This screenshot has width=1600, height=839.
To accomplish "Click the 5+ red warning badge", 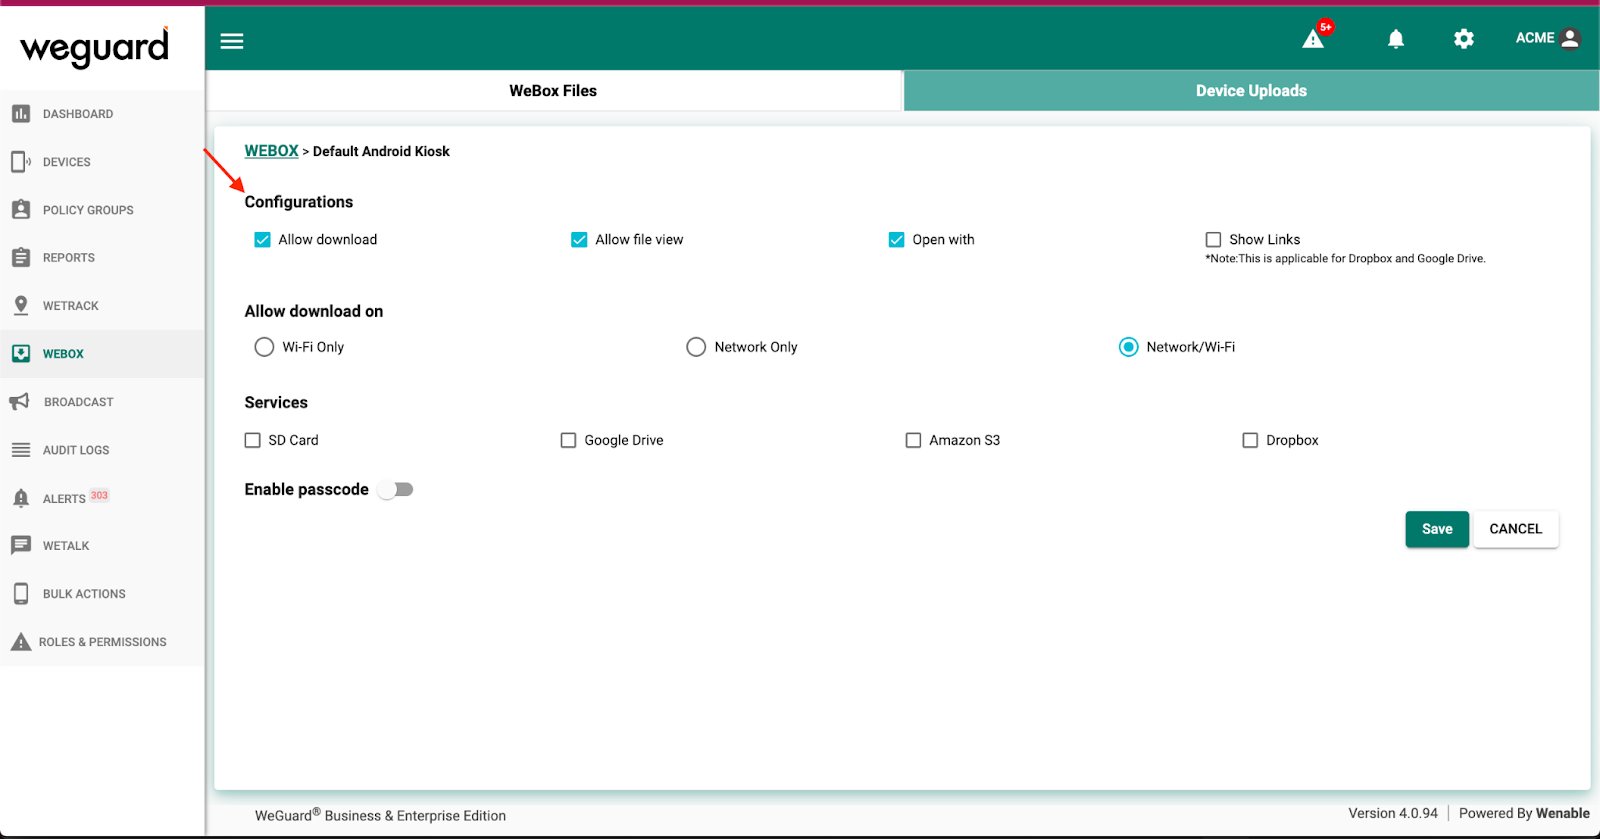I will (1326, 27).
